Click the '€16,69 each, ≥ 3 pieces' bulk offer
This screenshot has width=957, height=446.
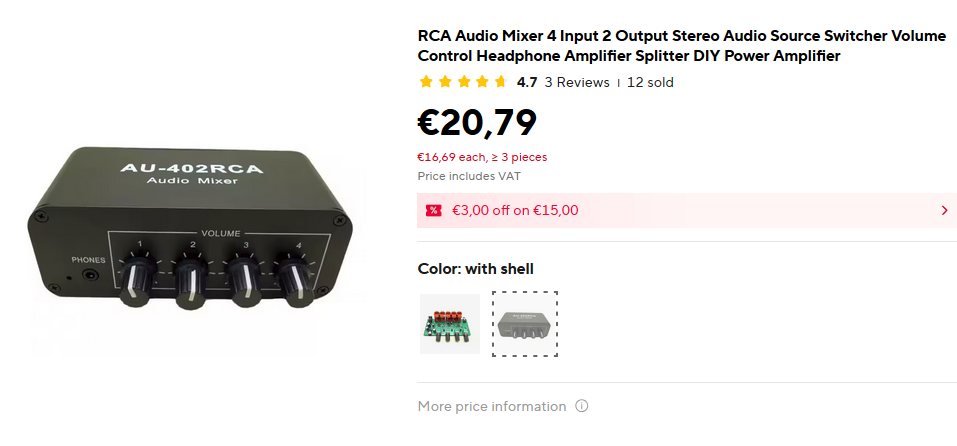[482, 157]
